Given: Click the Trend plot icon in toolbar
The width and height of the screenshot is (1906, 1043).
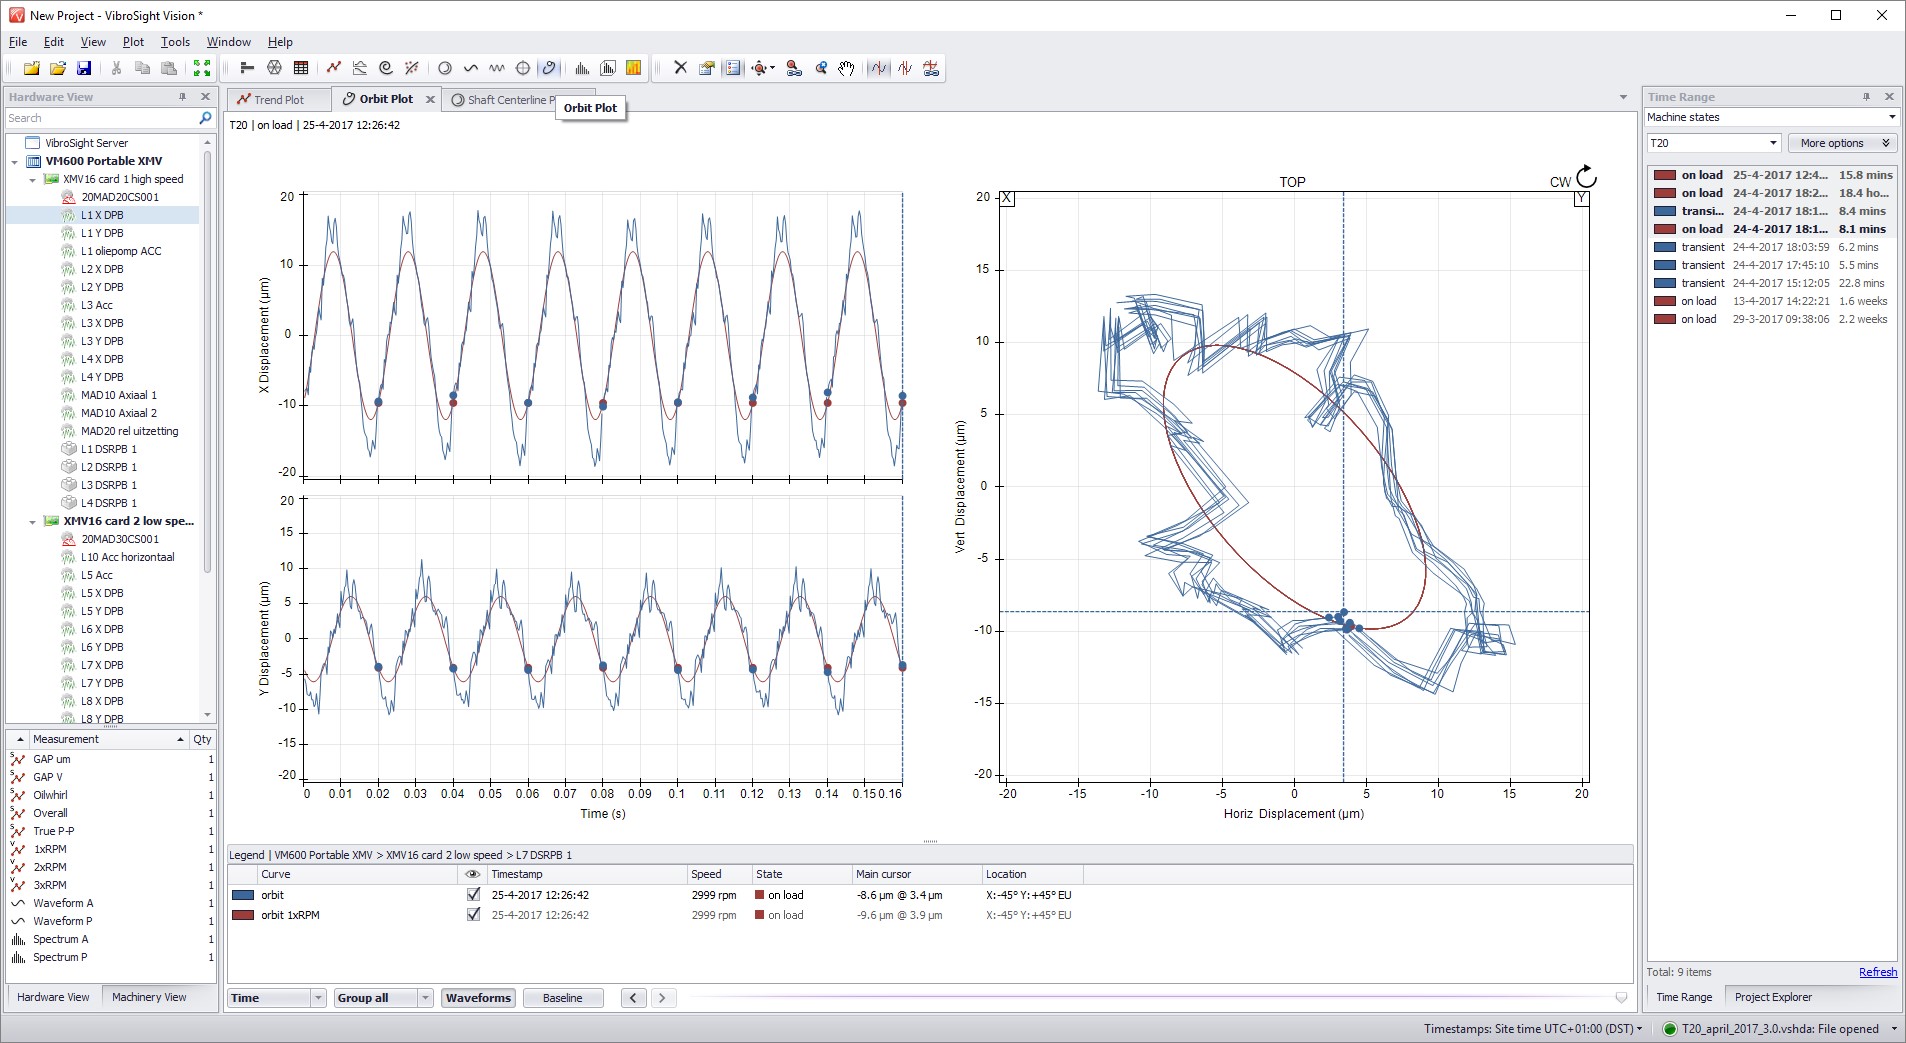Looking at the screenshot, I should pos(334,68).
